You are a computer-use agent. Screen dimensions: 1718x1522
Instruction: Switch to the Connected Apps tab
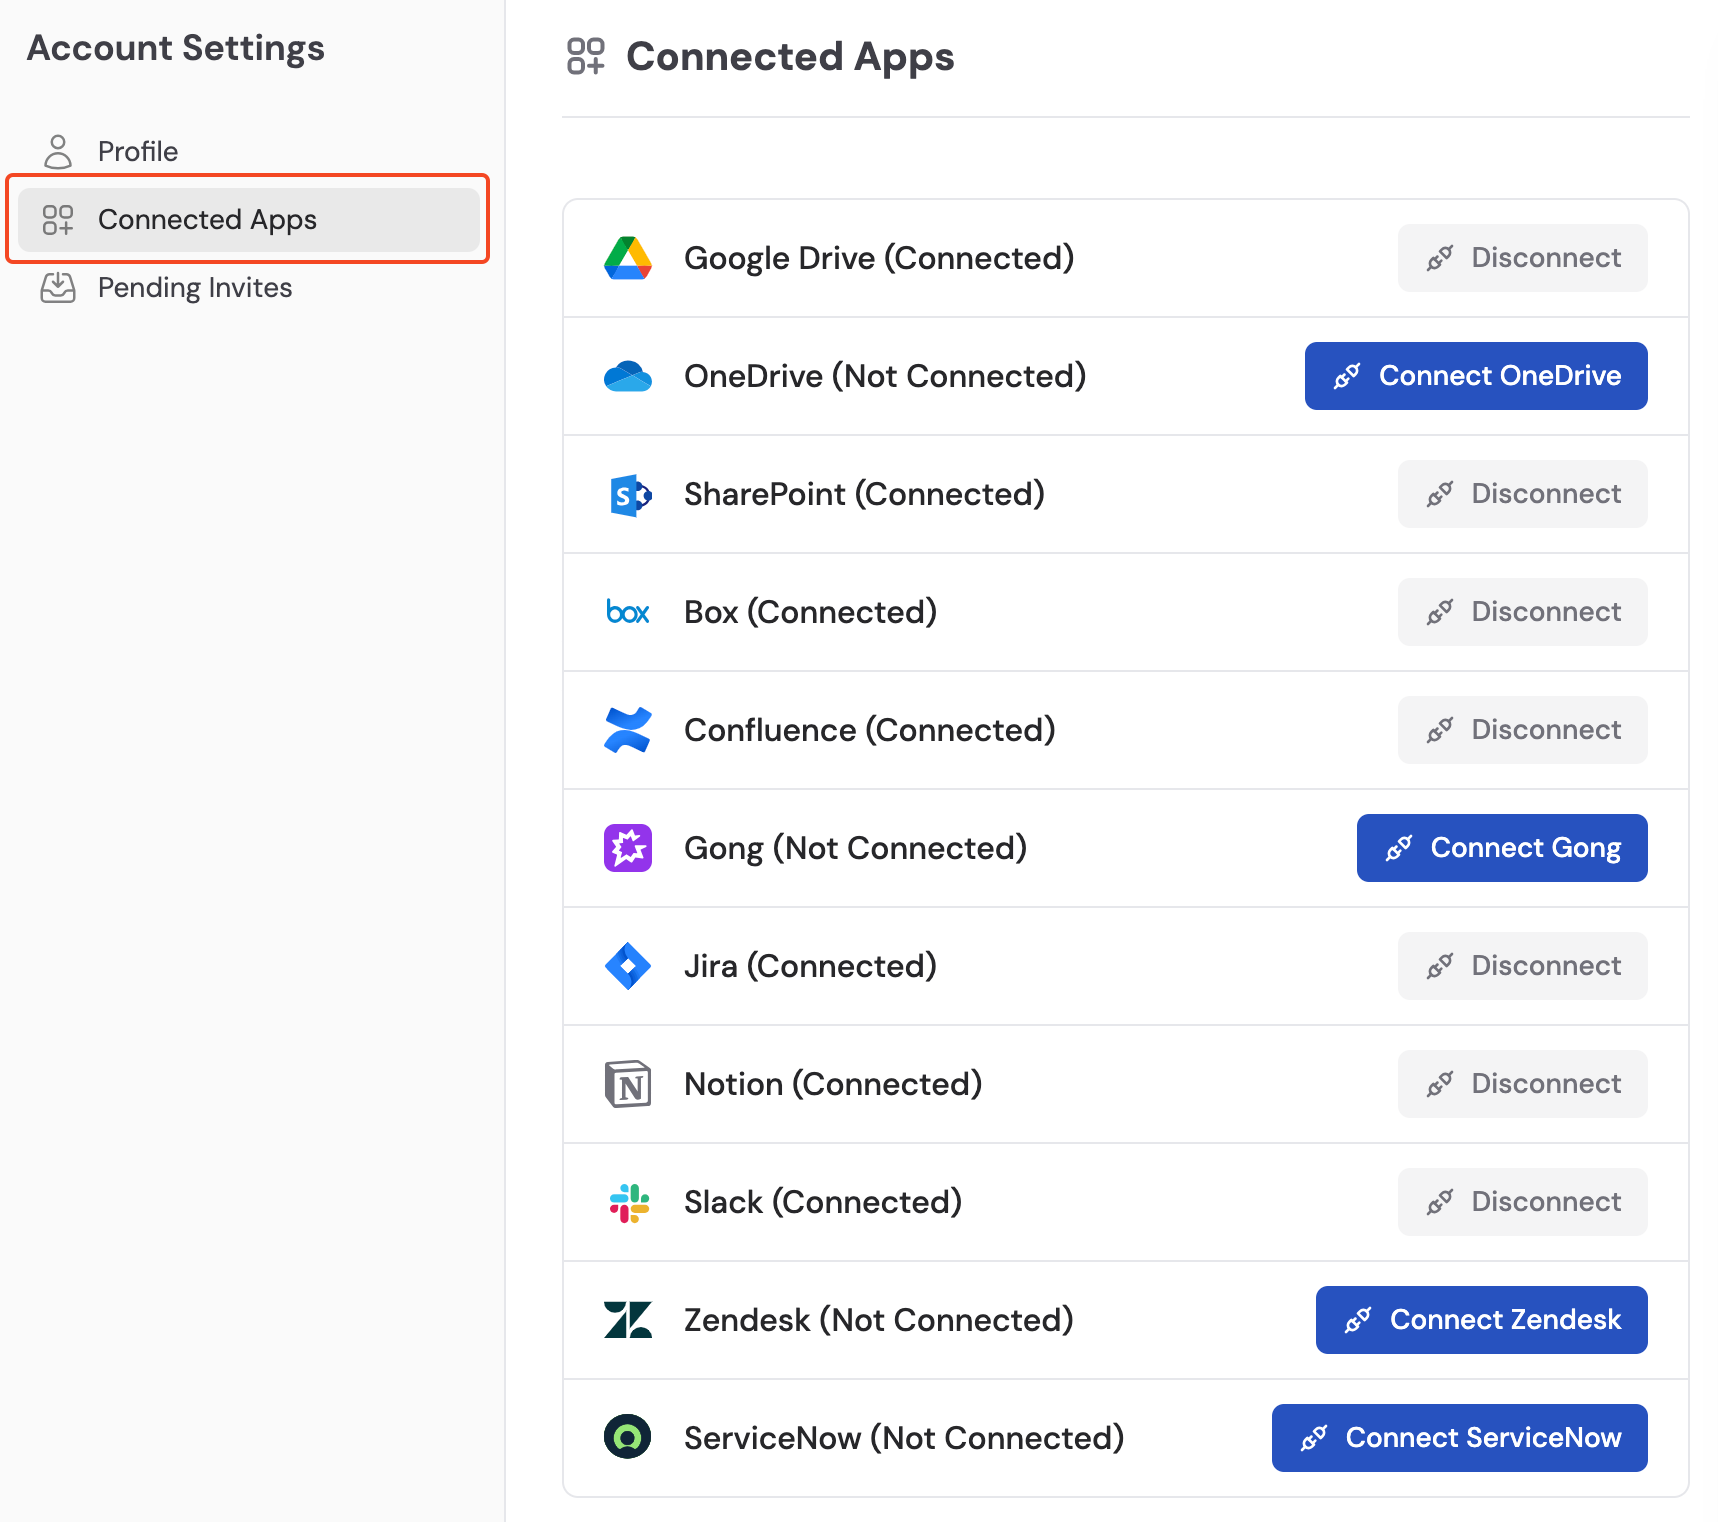pyautogui.click(x=208, y=220)
